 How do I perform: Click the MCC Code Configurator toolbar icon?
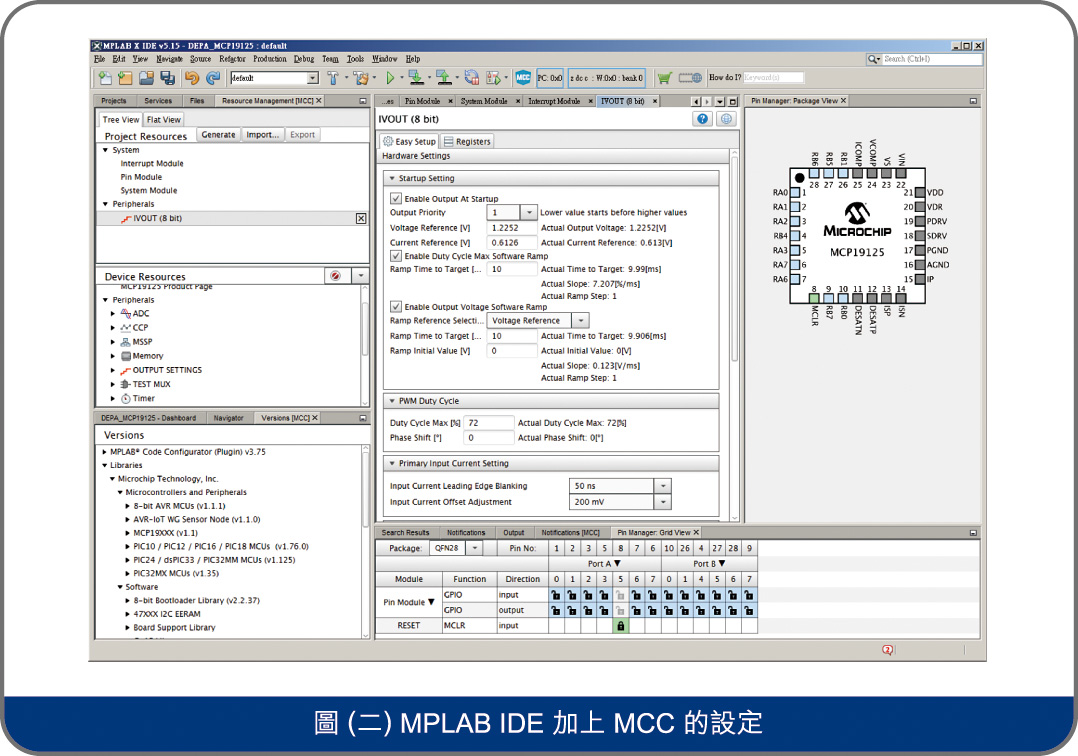coord(523,78)
